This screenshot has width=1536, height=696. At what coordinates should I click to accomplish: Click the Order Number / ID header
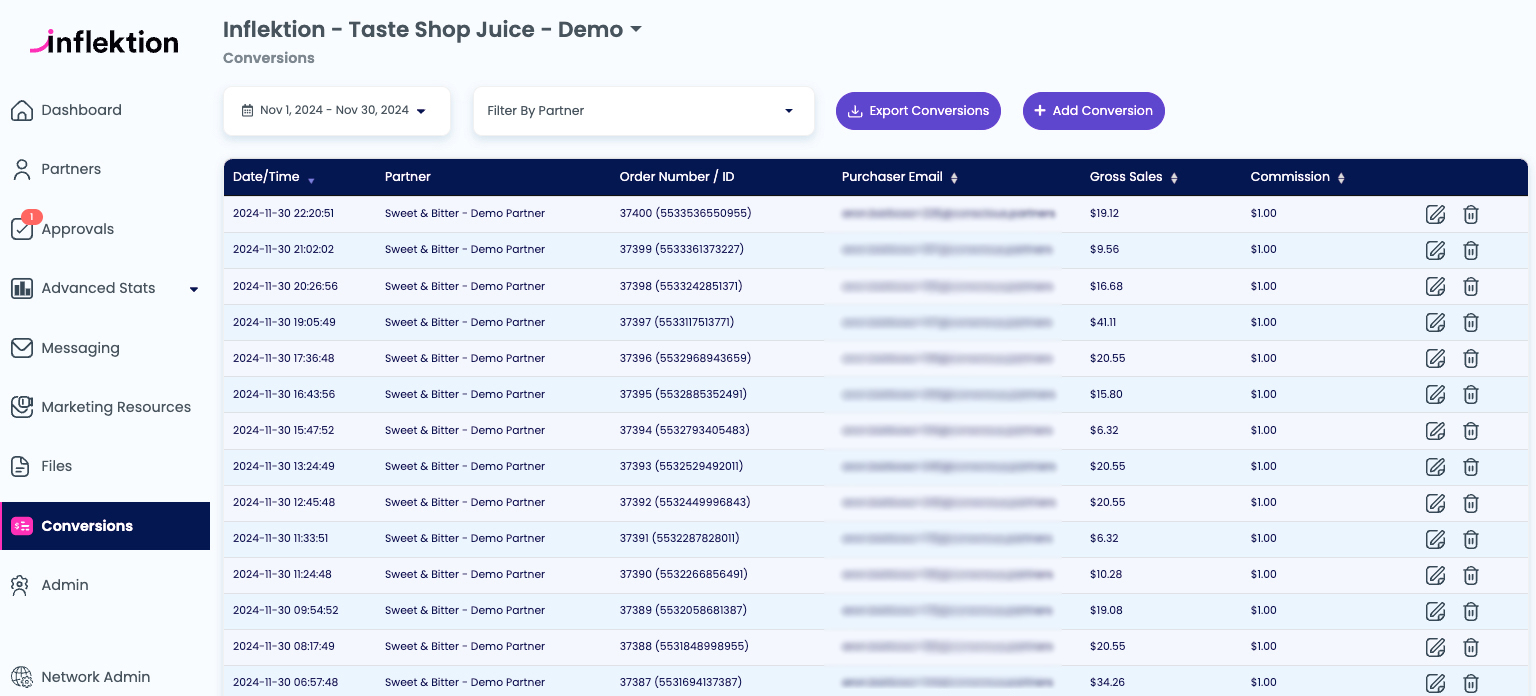(677, 177)
